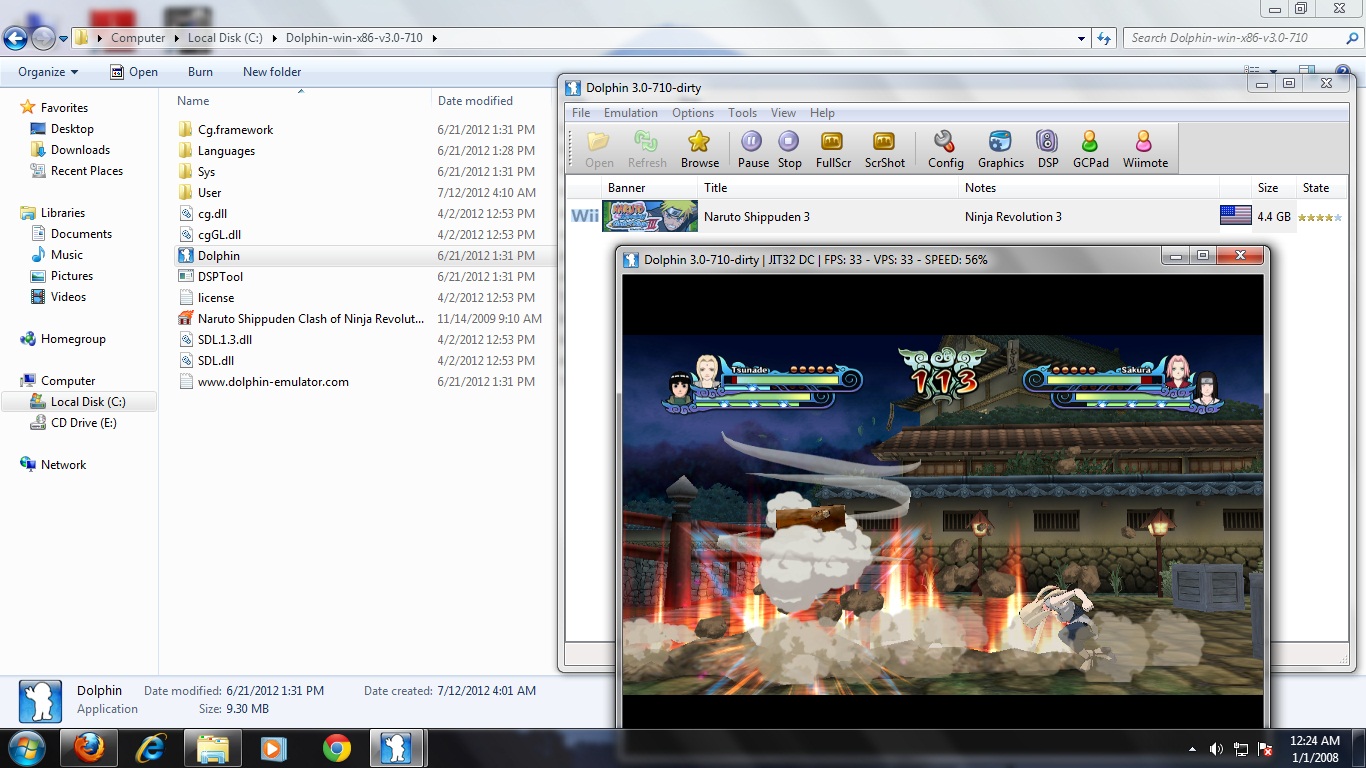Image resolution: width=1366 pixels, height=768 pixels.
Task: Open Music library in sidebar
Action: click(67, 255)
